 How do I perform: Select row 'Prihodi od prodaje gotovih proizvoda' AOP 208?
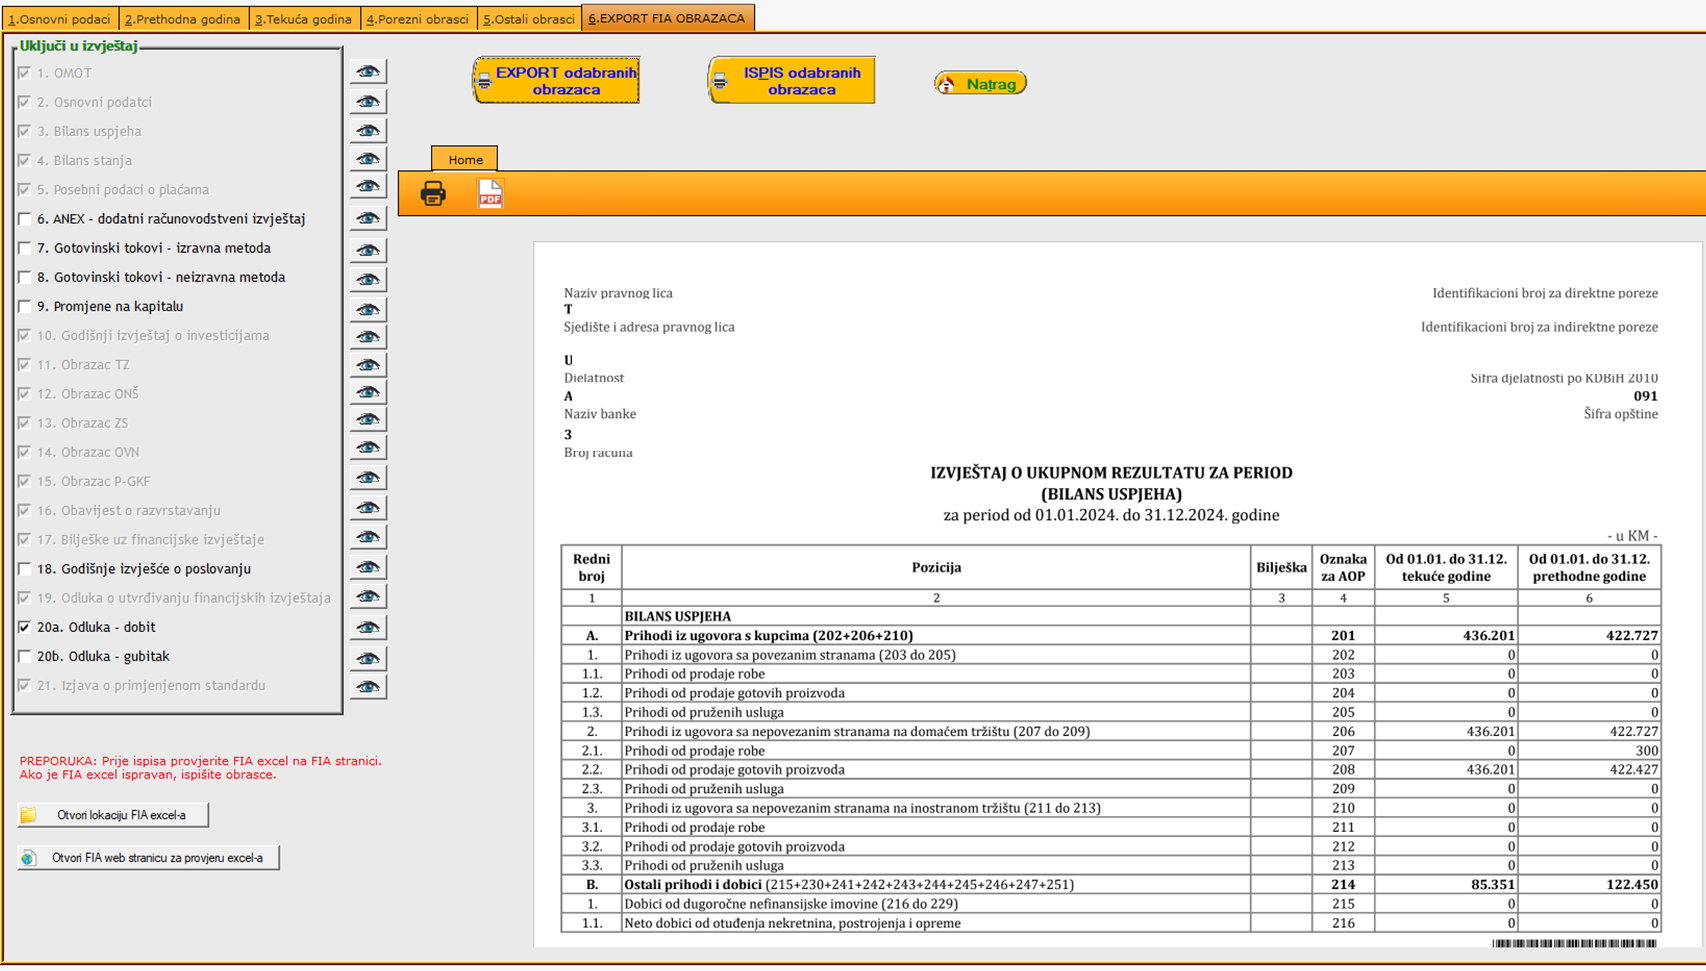point(1110,769)
